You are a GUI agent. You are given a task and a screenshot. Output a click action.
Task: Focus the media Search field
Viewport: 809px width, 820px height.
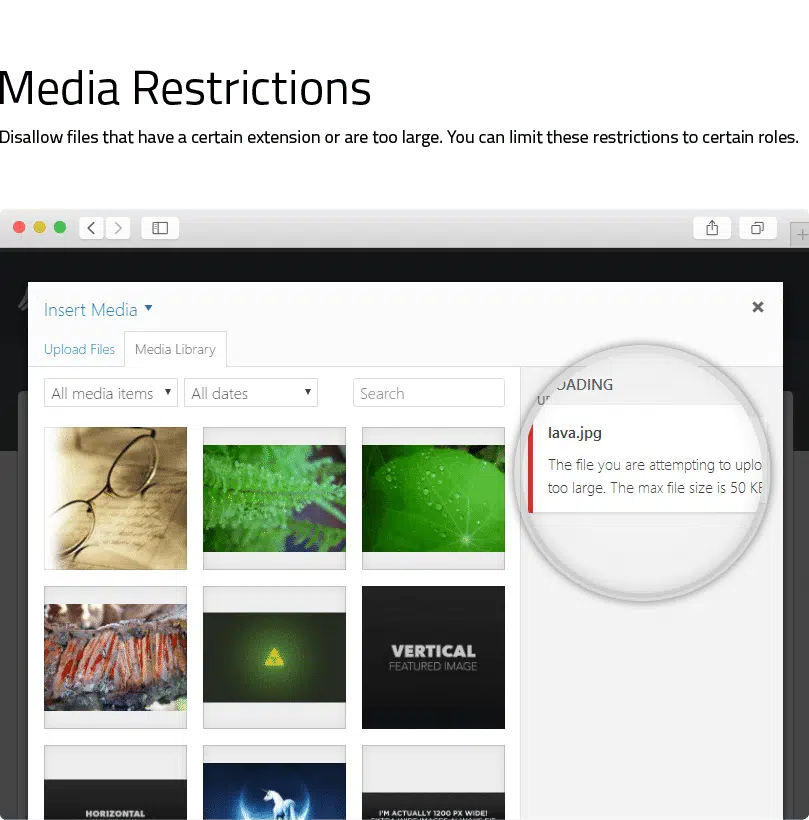[x=429, y=393]
